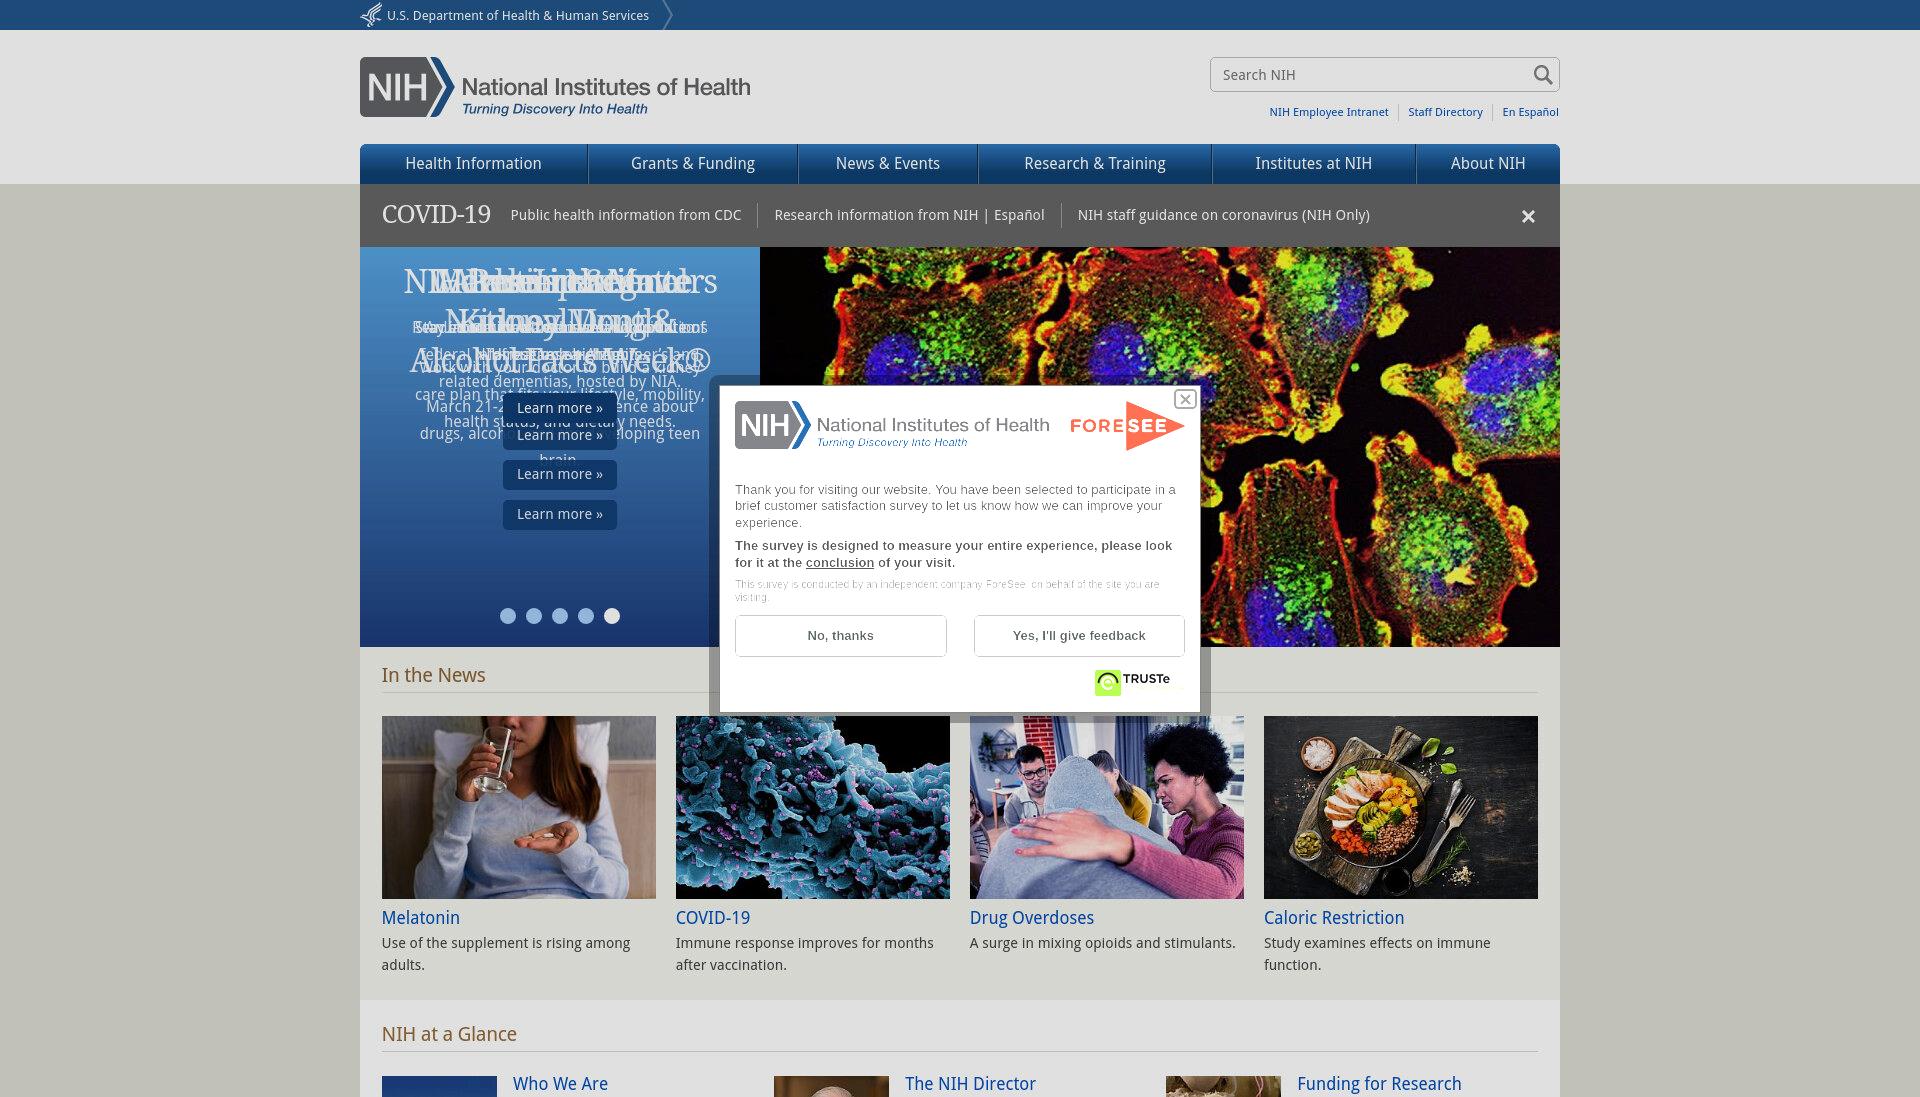Open the COVID-19 virus image thumbnail

click(x=813, y=807)
